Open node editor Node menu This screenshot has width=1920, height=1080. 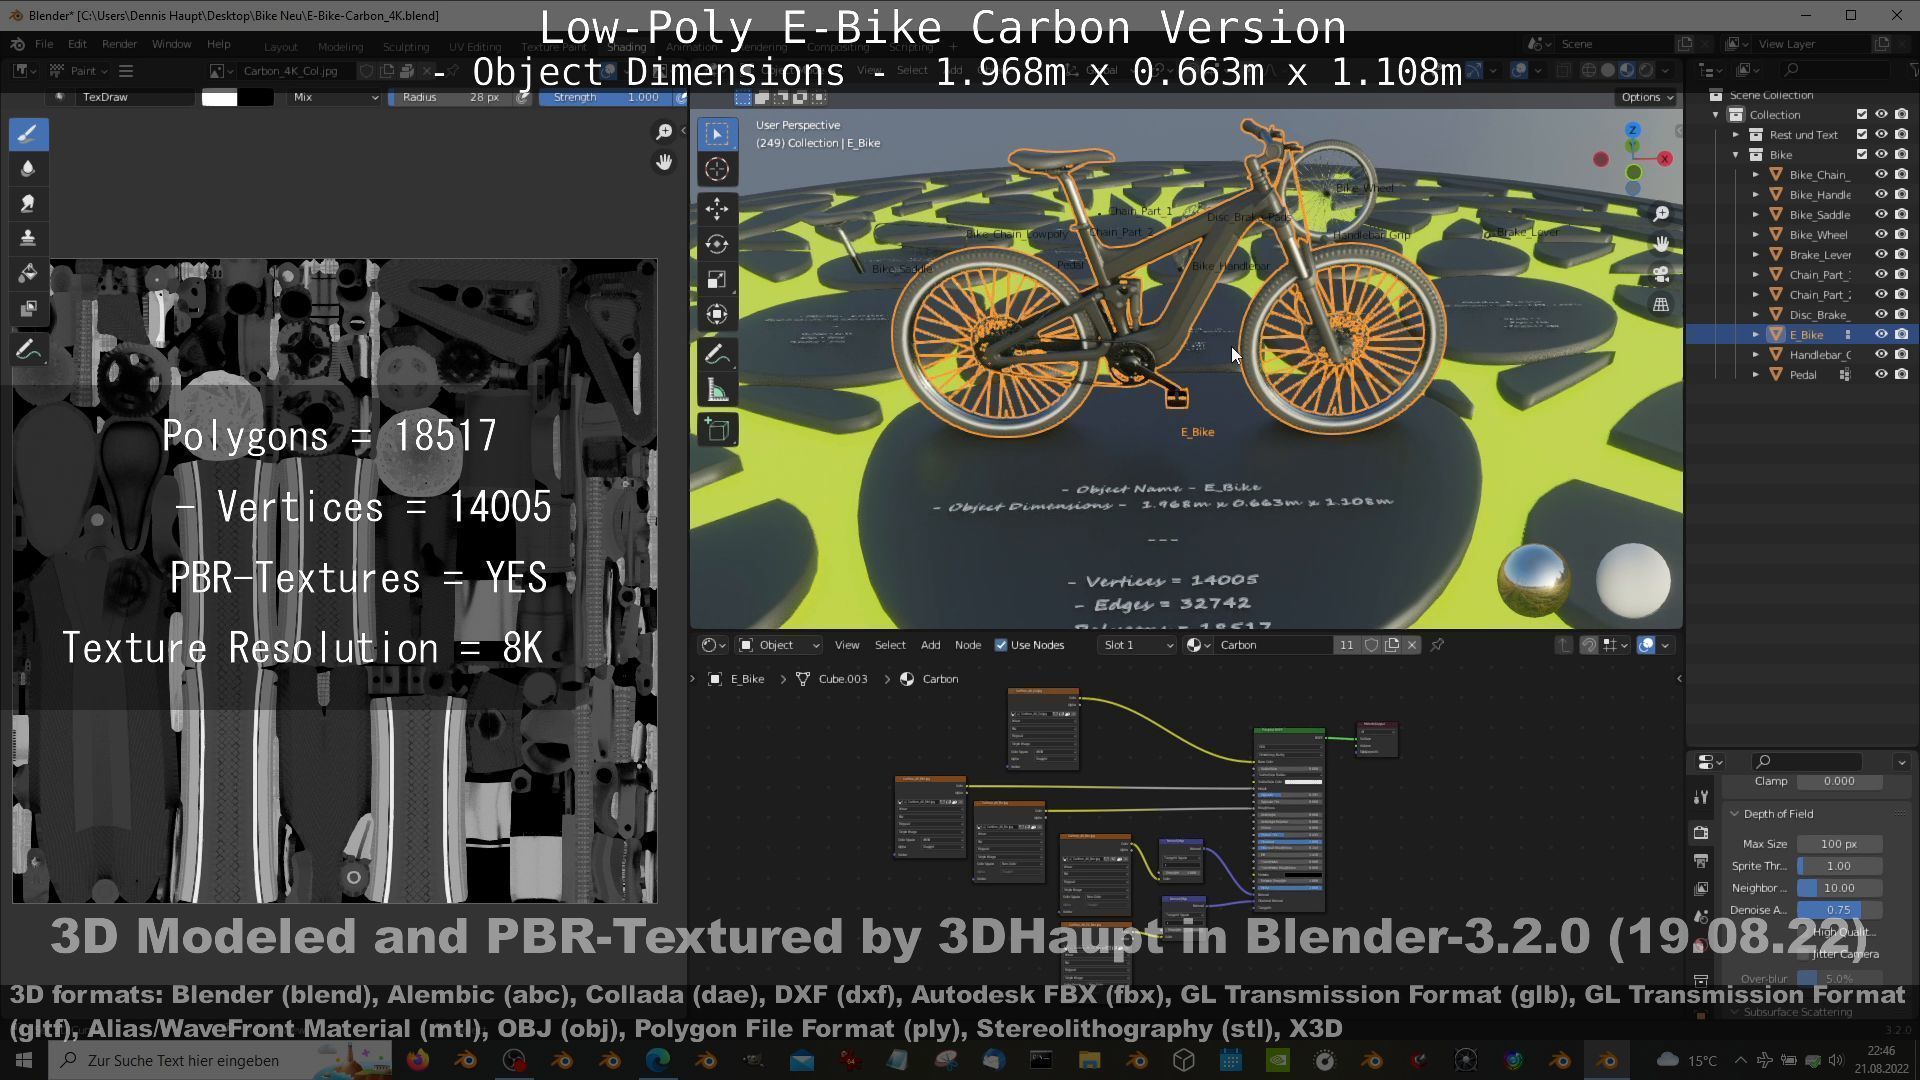pyautogui.click(x=967, y=645)
